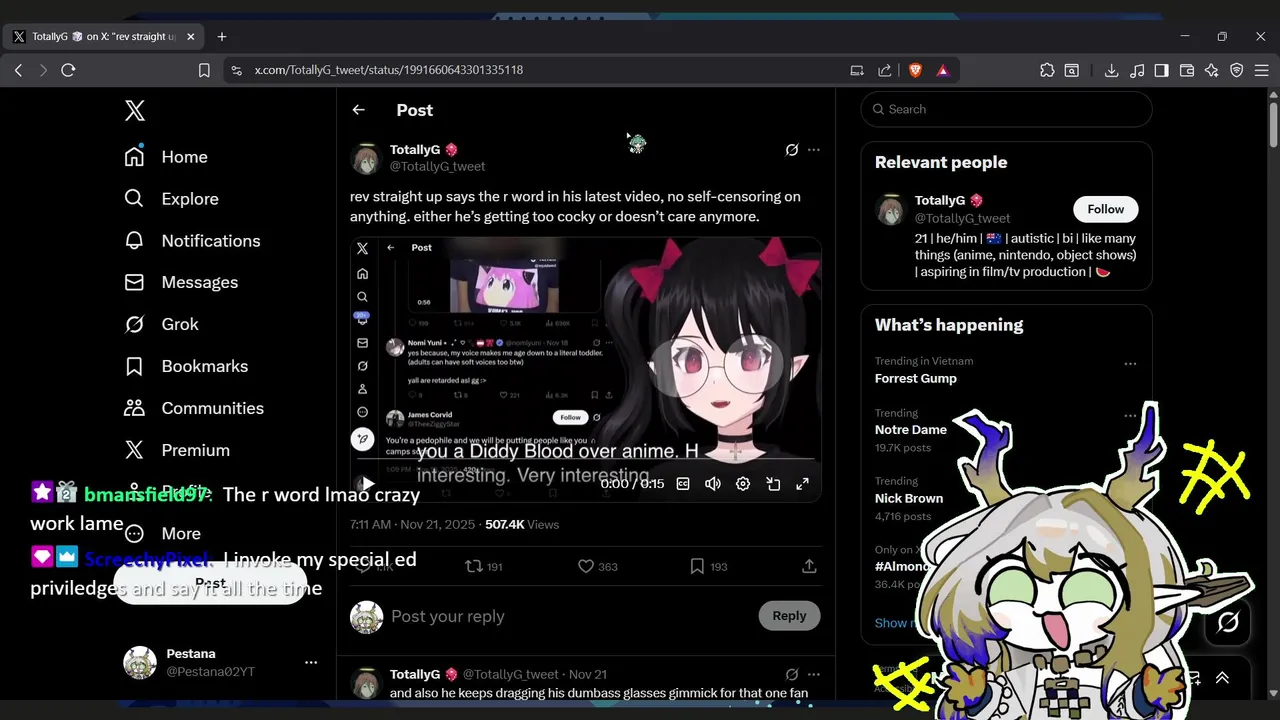Open options for Notre Dame trend
The height and width of the screenshot is (720, 1280).
pyautogui.click(x=1130, y=415)
